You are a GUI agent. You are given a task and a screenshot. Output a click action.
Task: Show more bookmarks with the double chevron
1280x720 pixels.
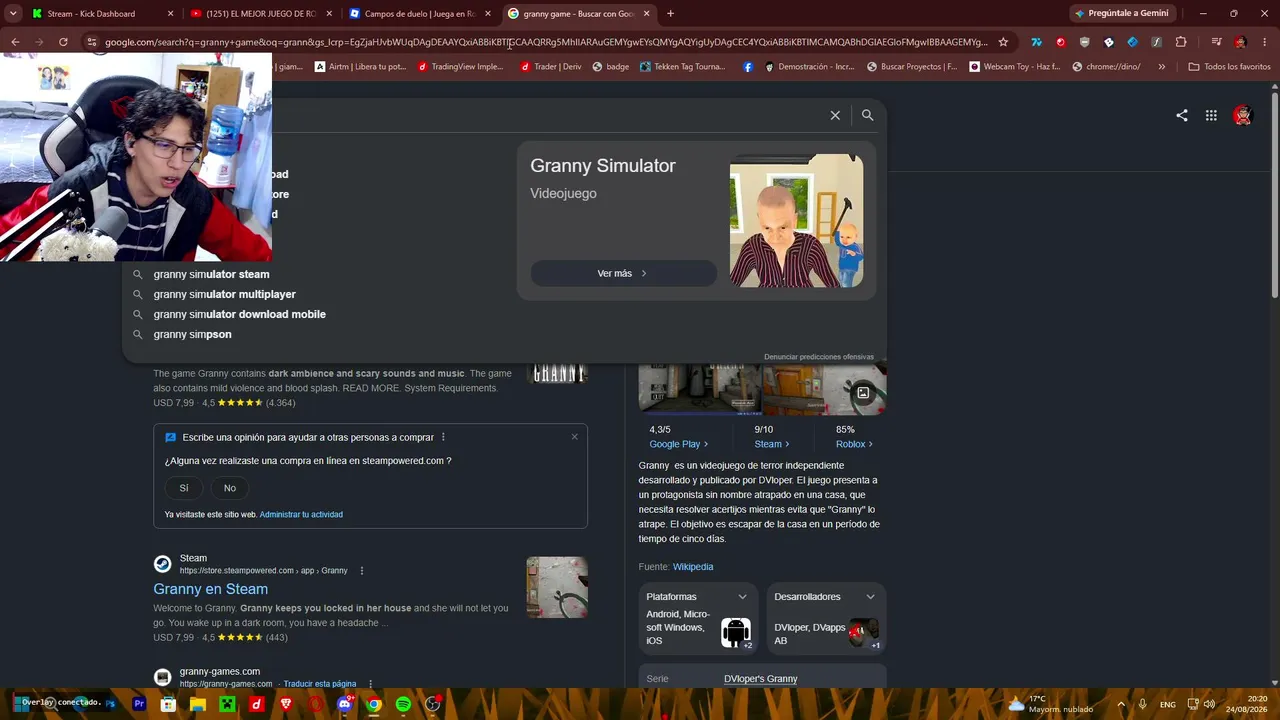1161,67
